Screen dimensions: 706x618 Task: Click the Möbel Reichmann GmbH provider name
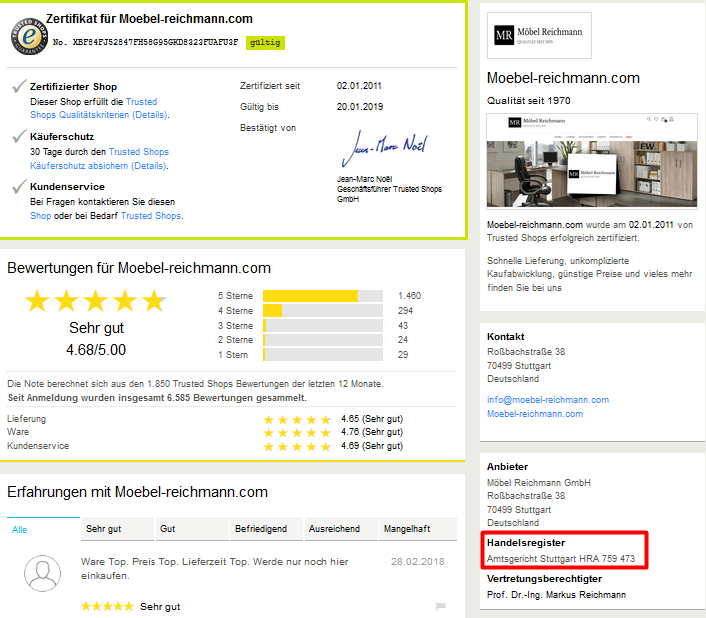(539, 483)
